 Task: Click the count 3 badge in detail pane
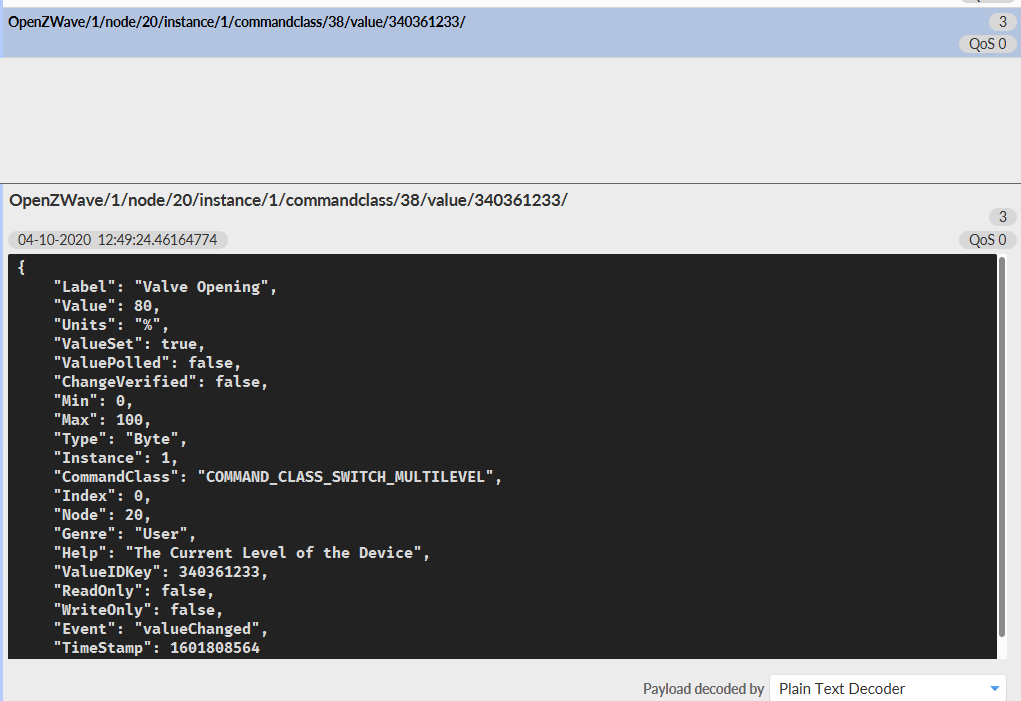point(1003,217)
